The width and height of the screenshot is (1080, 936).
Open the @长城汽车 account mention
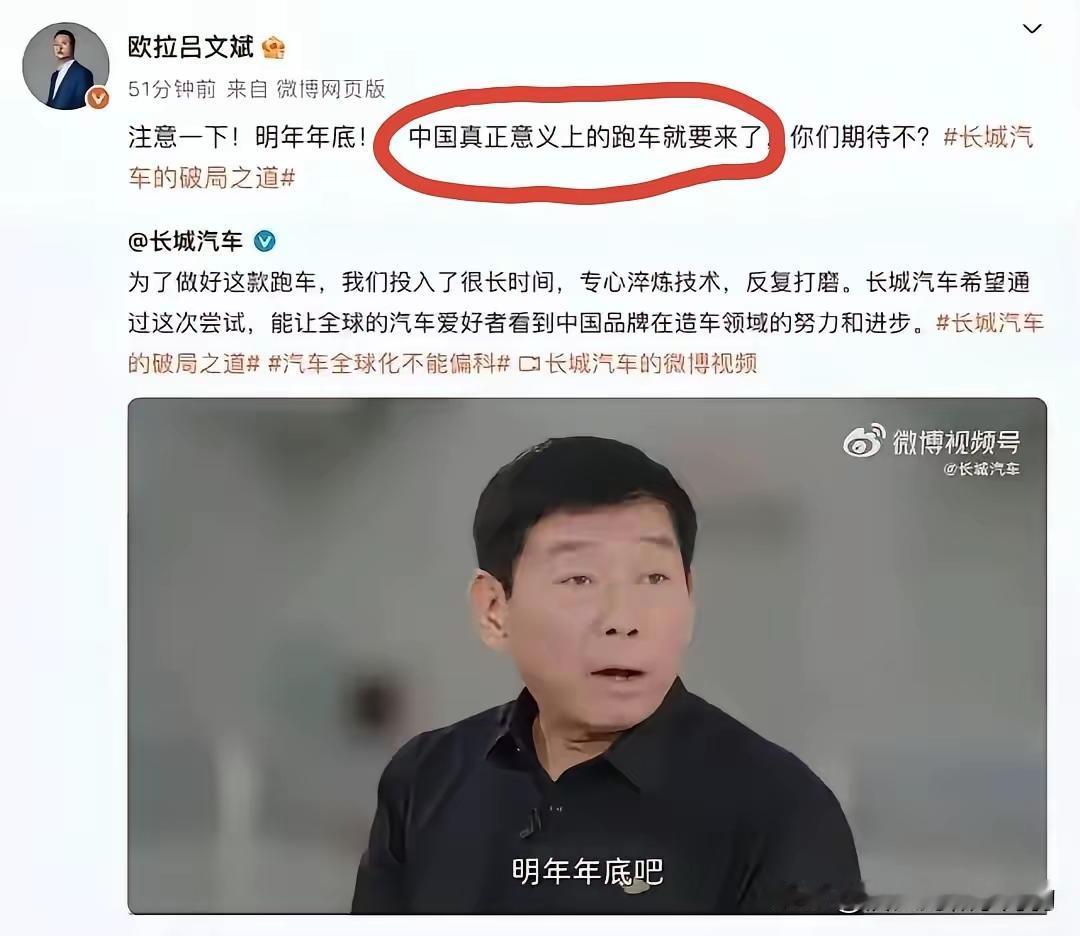coord(185,241)
